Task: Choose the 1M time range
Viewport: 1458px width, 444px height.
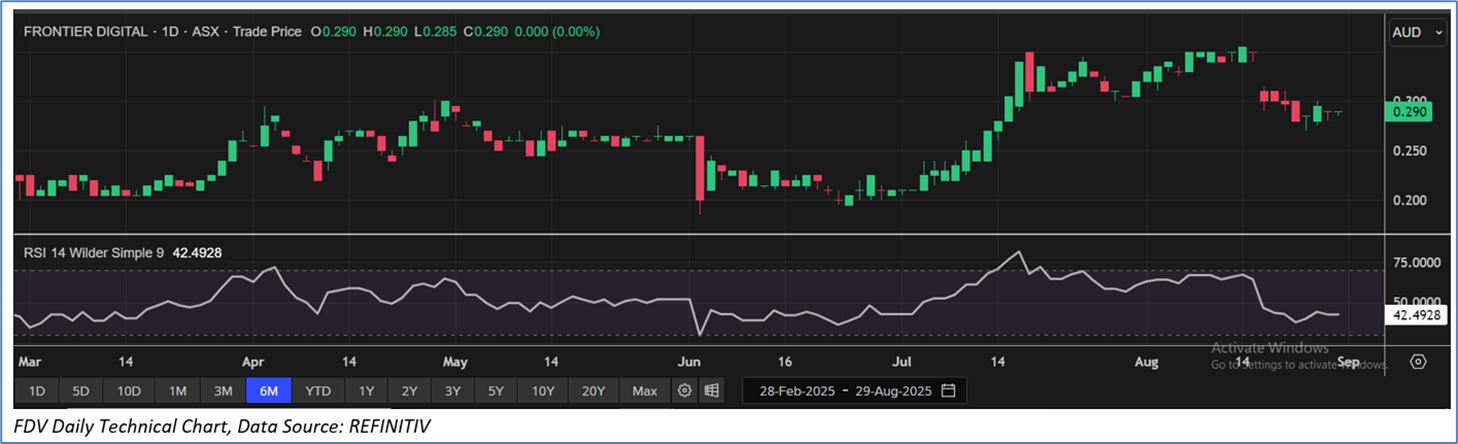Action: [177, 390]
